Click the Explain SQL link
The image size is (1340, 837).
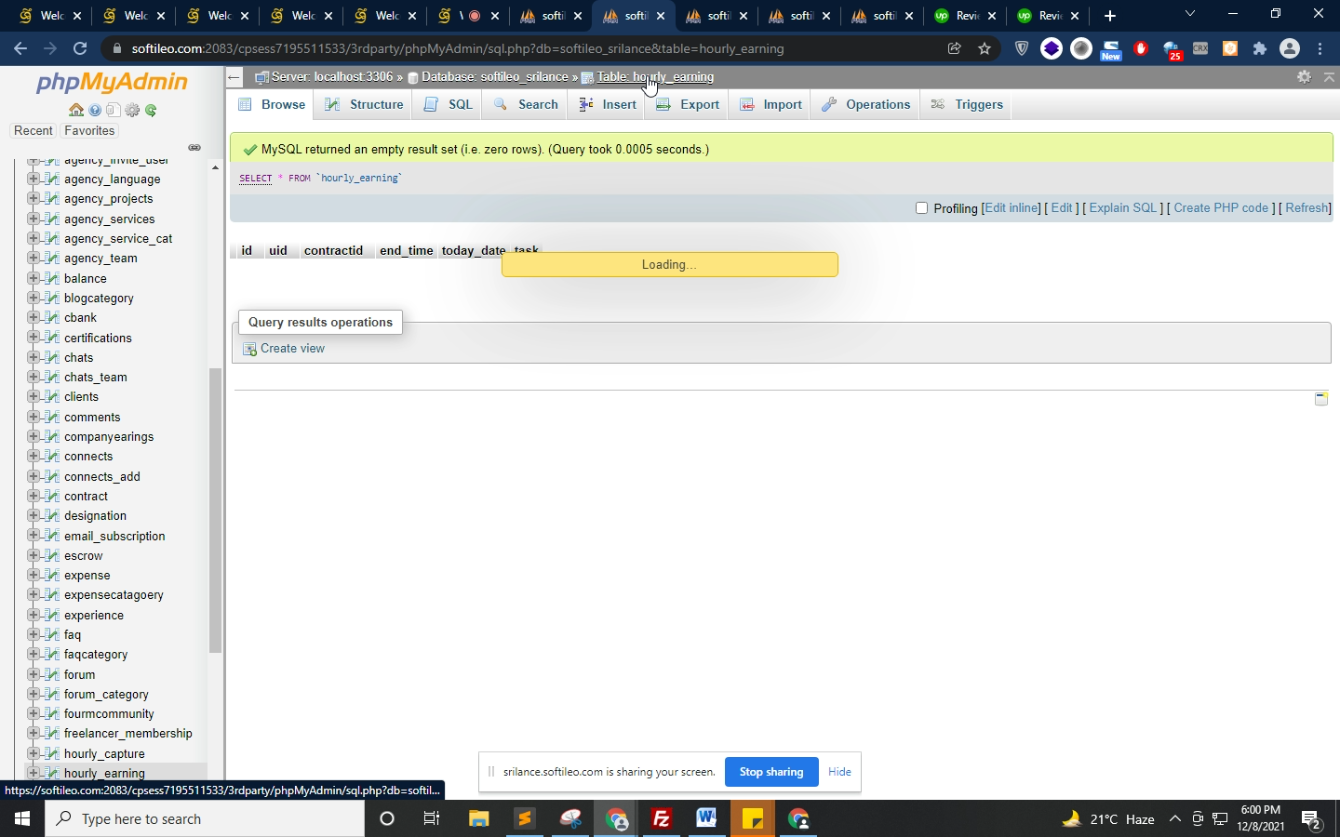pos(1122,208)
